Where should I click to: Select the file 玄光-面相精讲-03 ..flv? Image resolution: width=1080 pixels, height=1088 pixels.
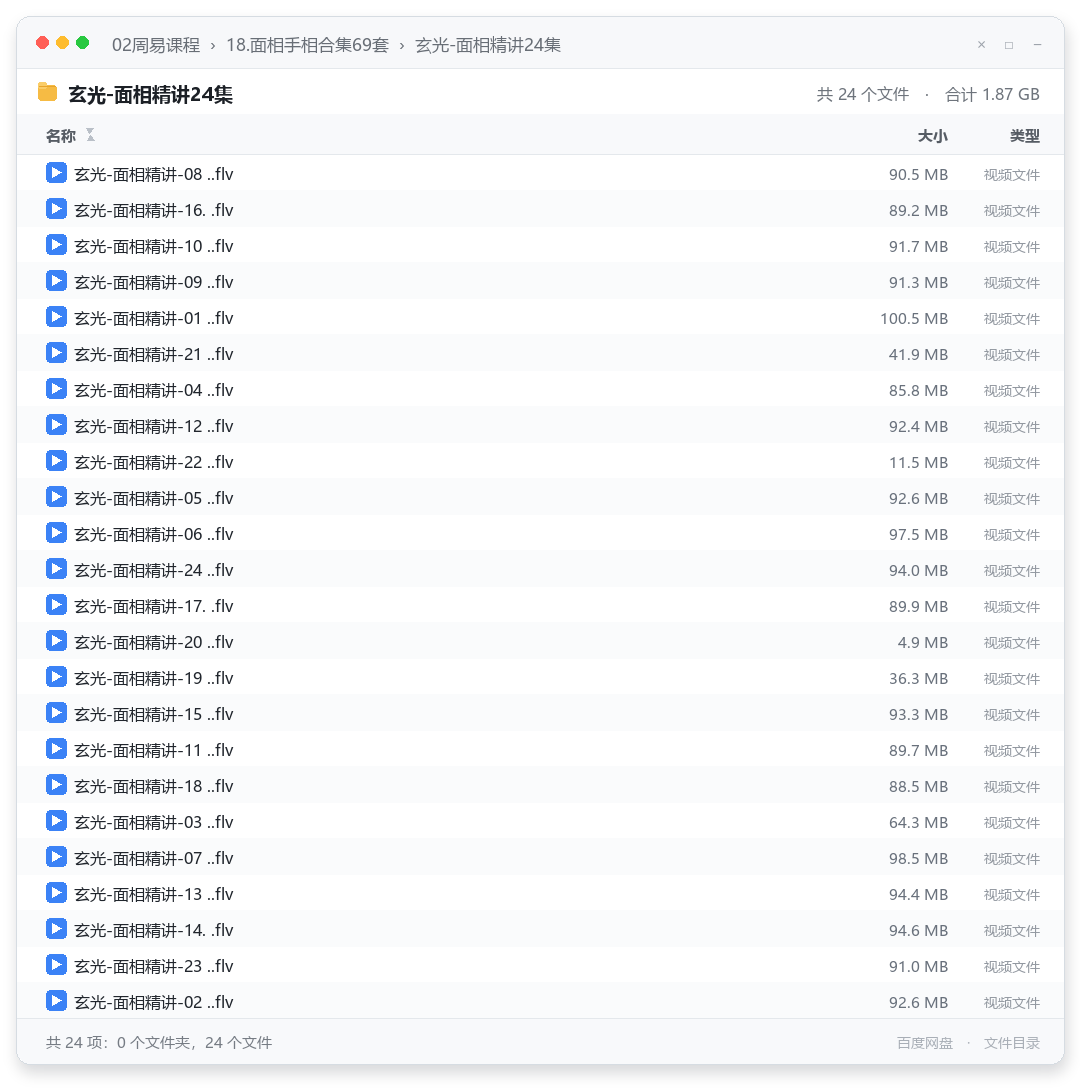(540, 822)
